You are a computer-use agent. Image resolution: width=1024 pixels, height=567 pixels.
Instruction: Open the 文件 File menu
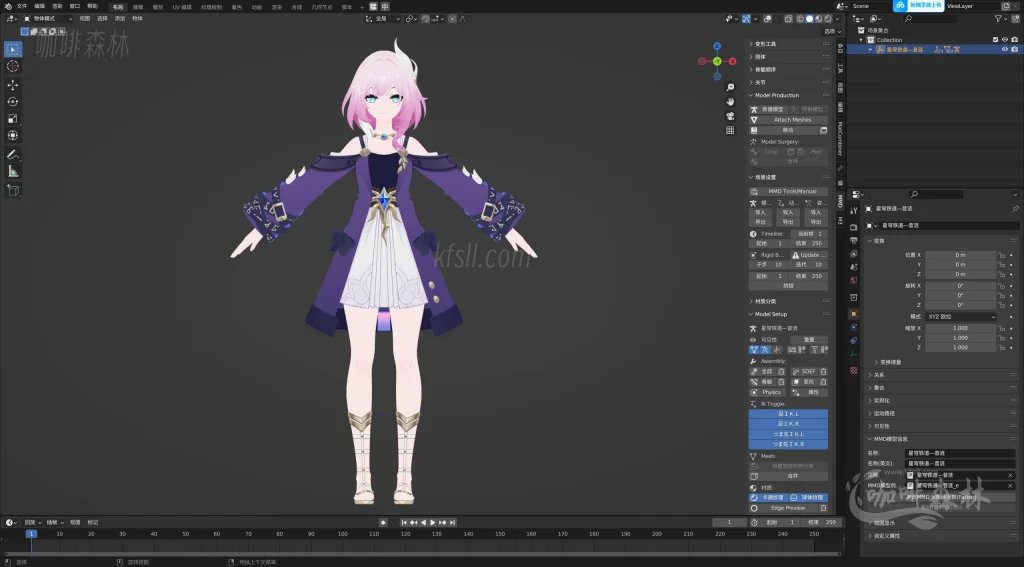[x=22, y=6]
